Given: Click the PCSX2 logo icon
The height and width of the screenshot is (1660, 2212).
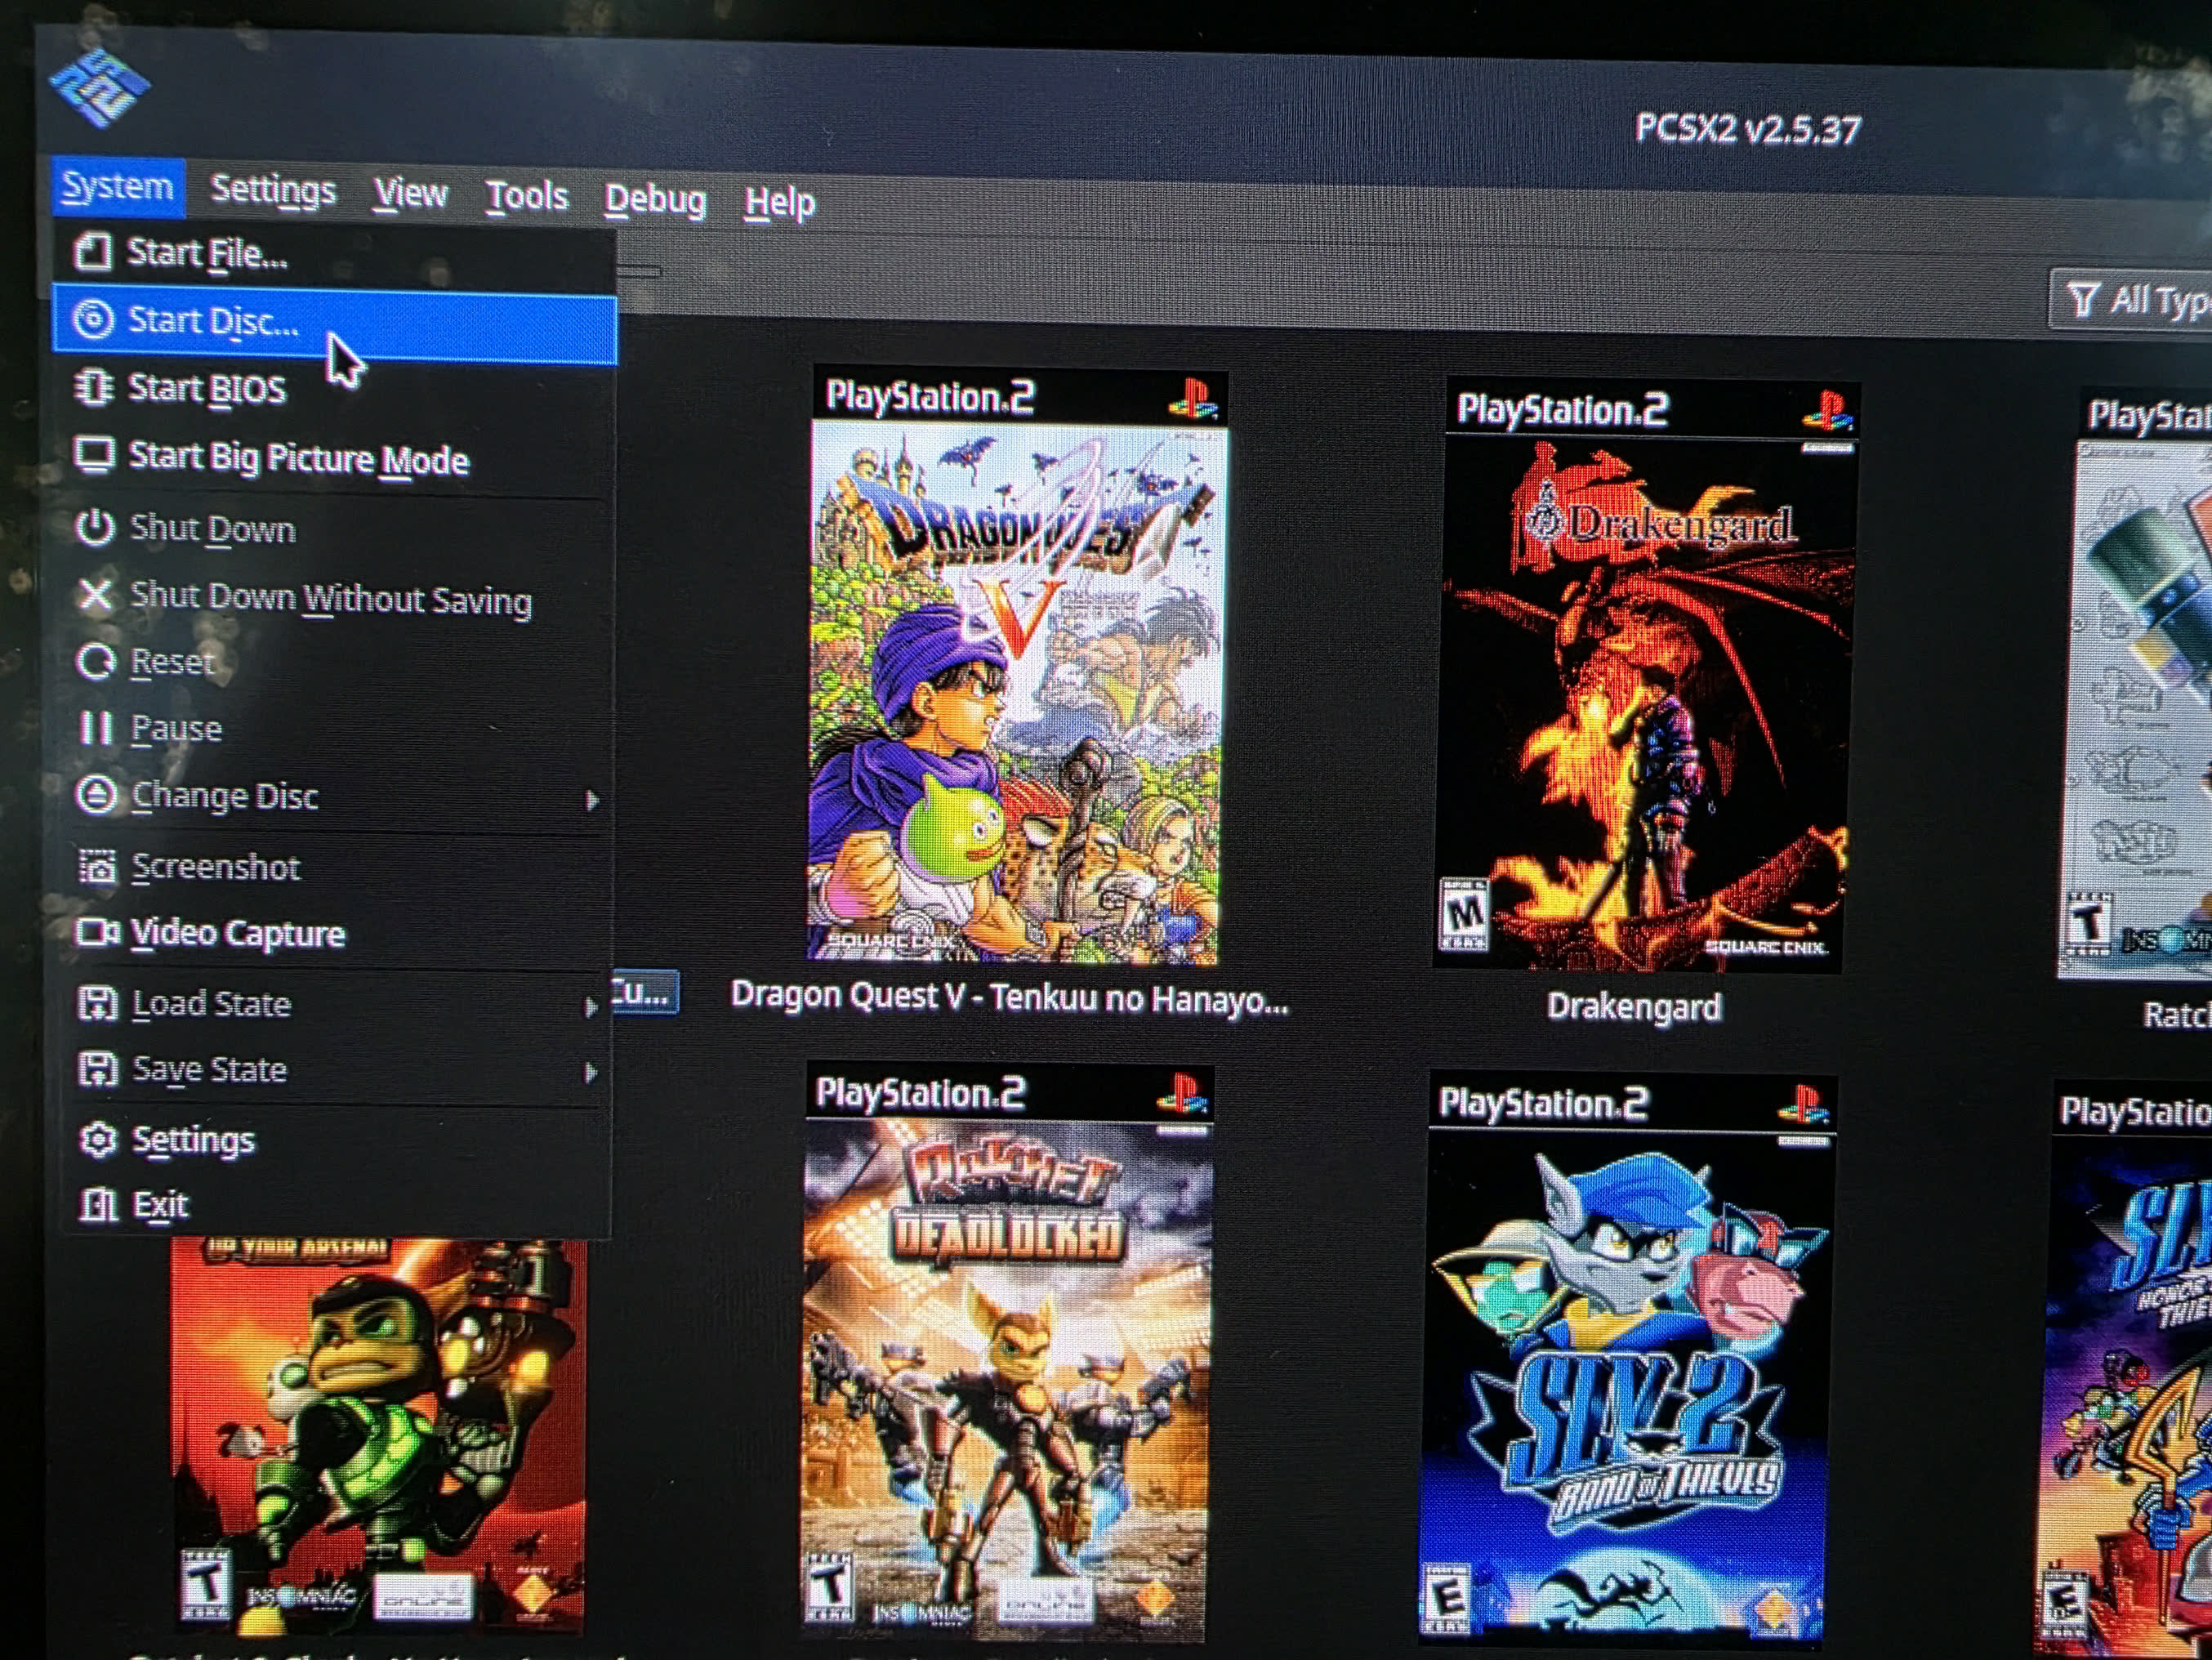Looking at the screenshot, I should pyautogui.click(x=100, y=88).
